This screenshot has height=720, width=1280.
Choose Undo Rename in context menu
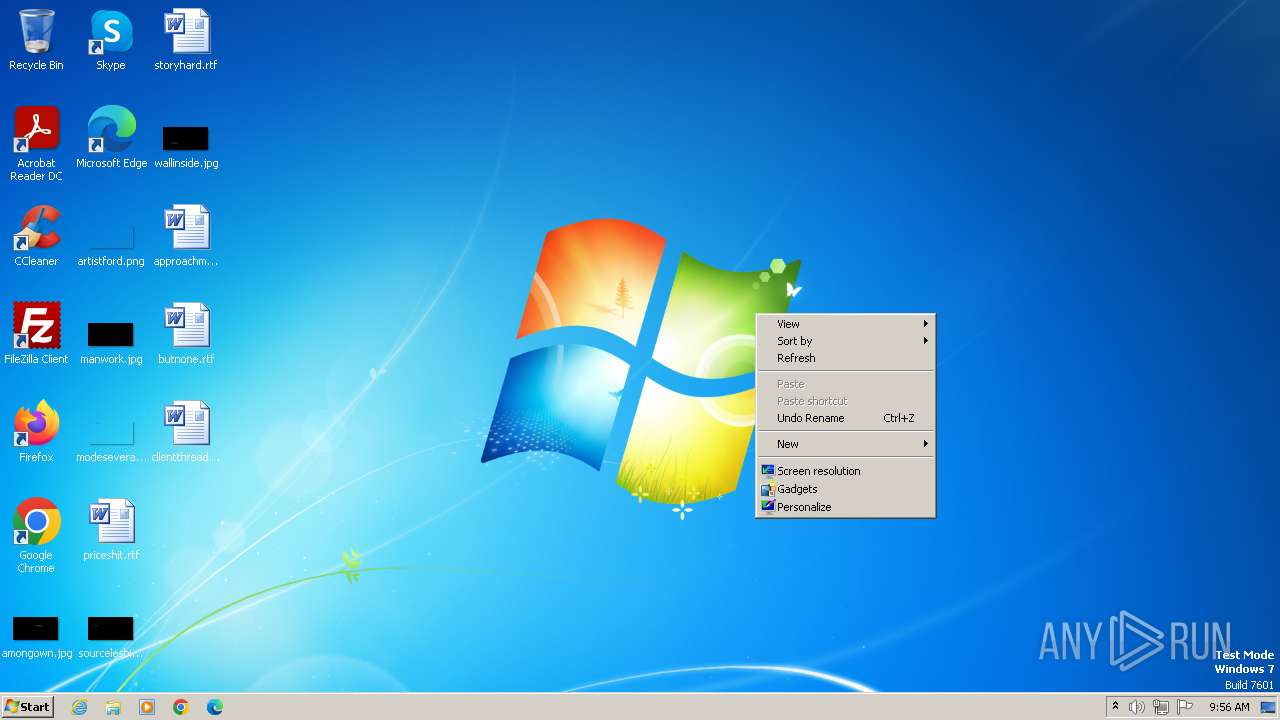845,418
